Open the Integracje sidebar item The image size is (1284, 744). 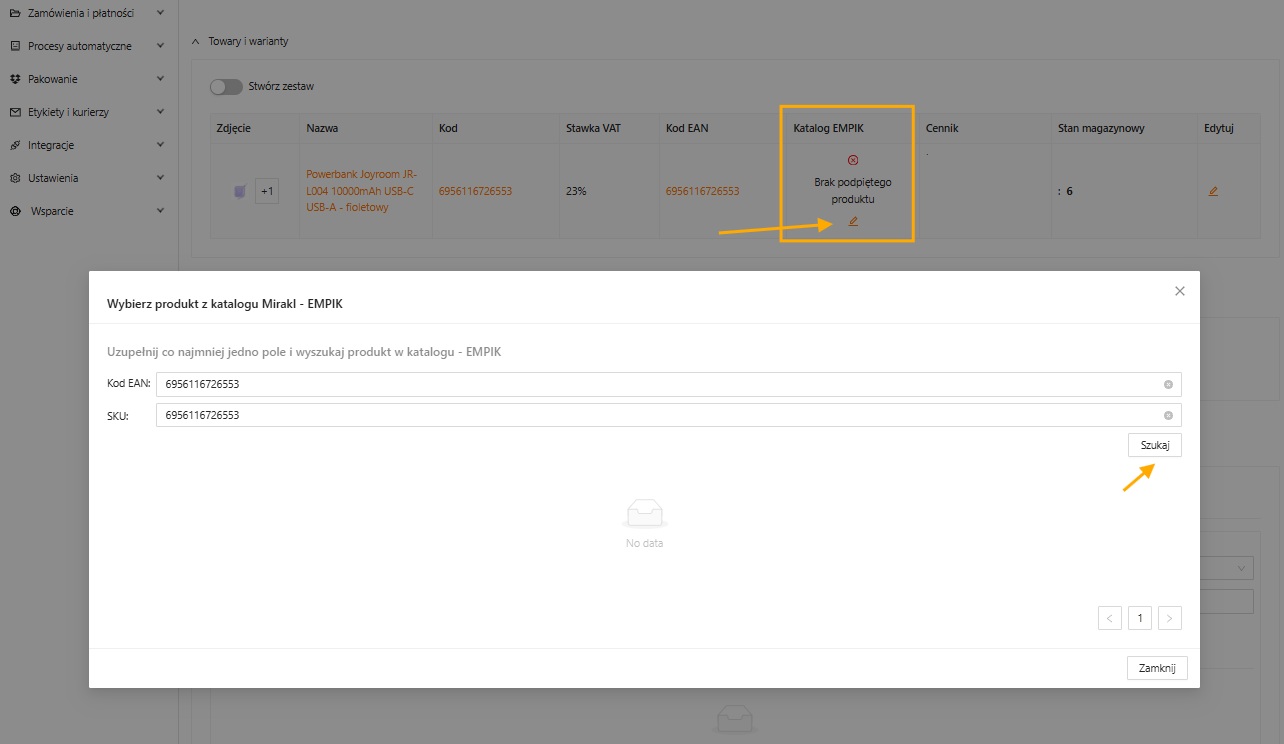point(50,145)
